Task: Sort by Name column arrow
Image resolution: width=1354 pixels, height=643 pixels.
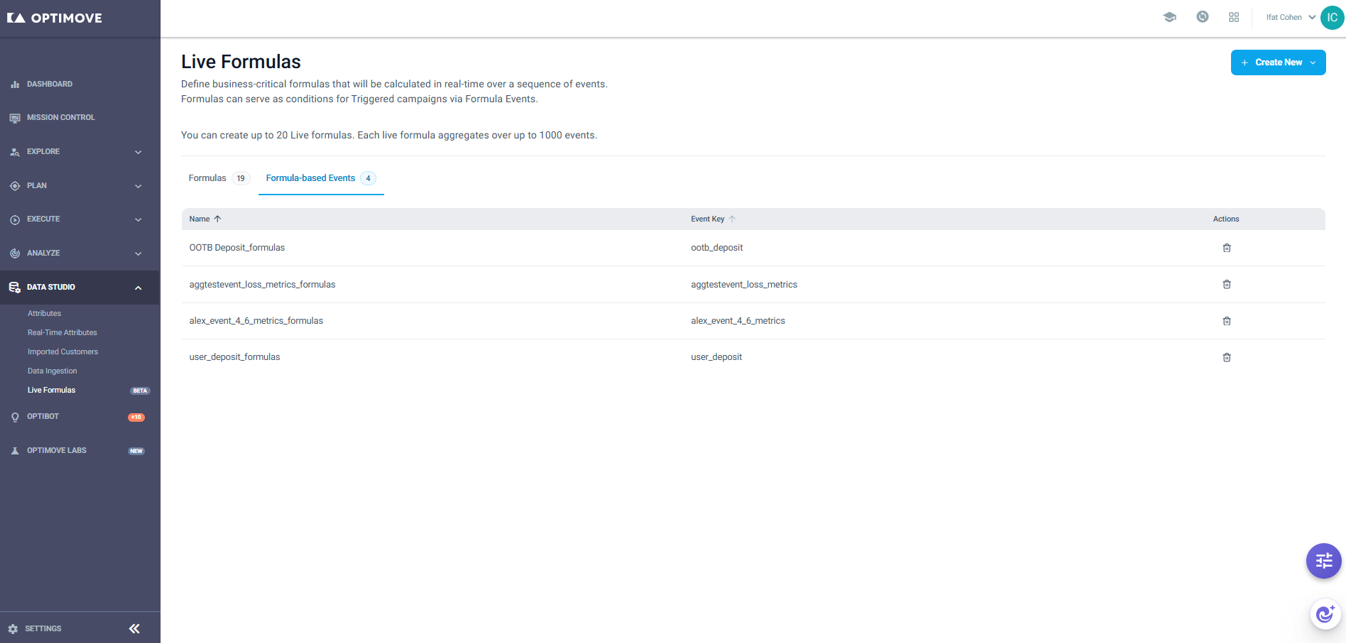Action: (217, 219)
